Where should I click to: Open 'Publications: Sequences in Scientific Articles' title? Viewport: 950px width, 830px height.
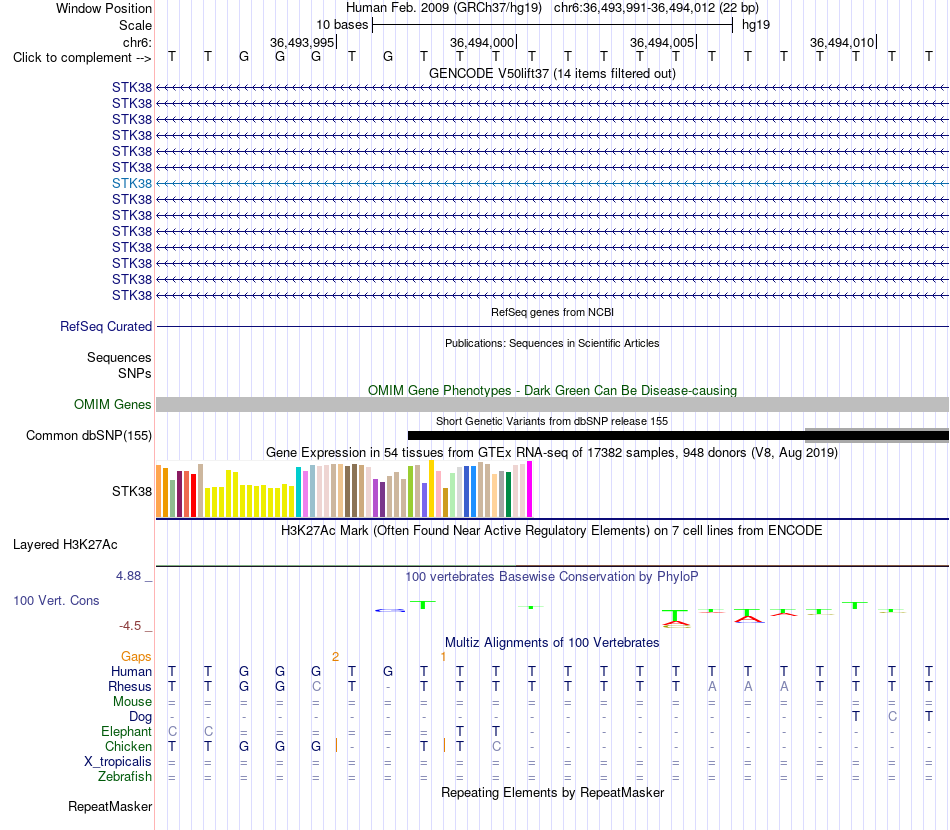(552, 343)
